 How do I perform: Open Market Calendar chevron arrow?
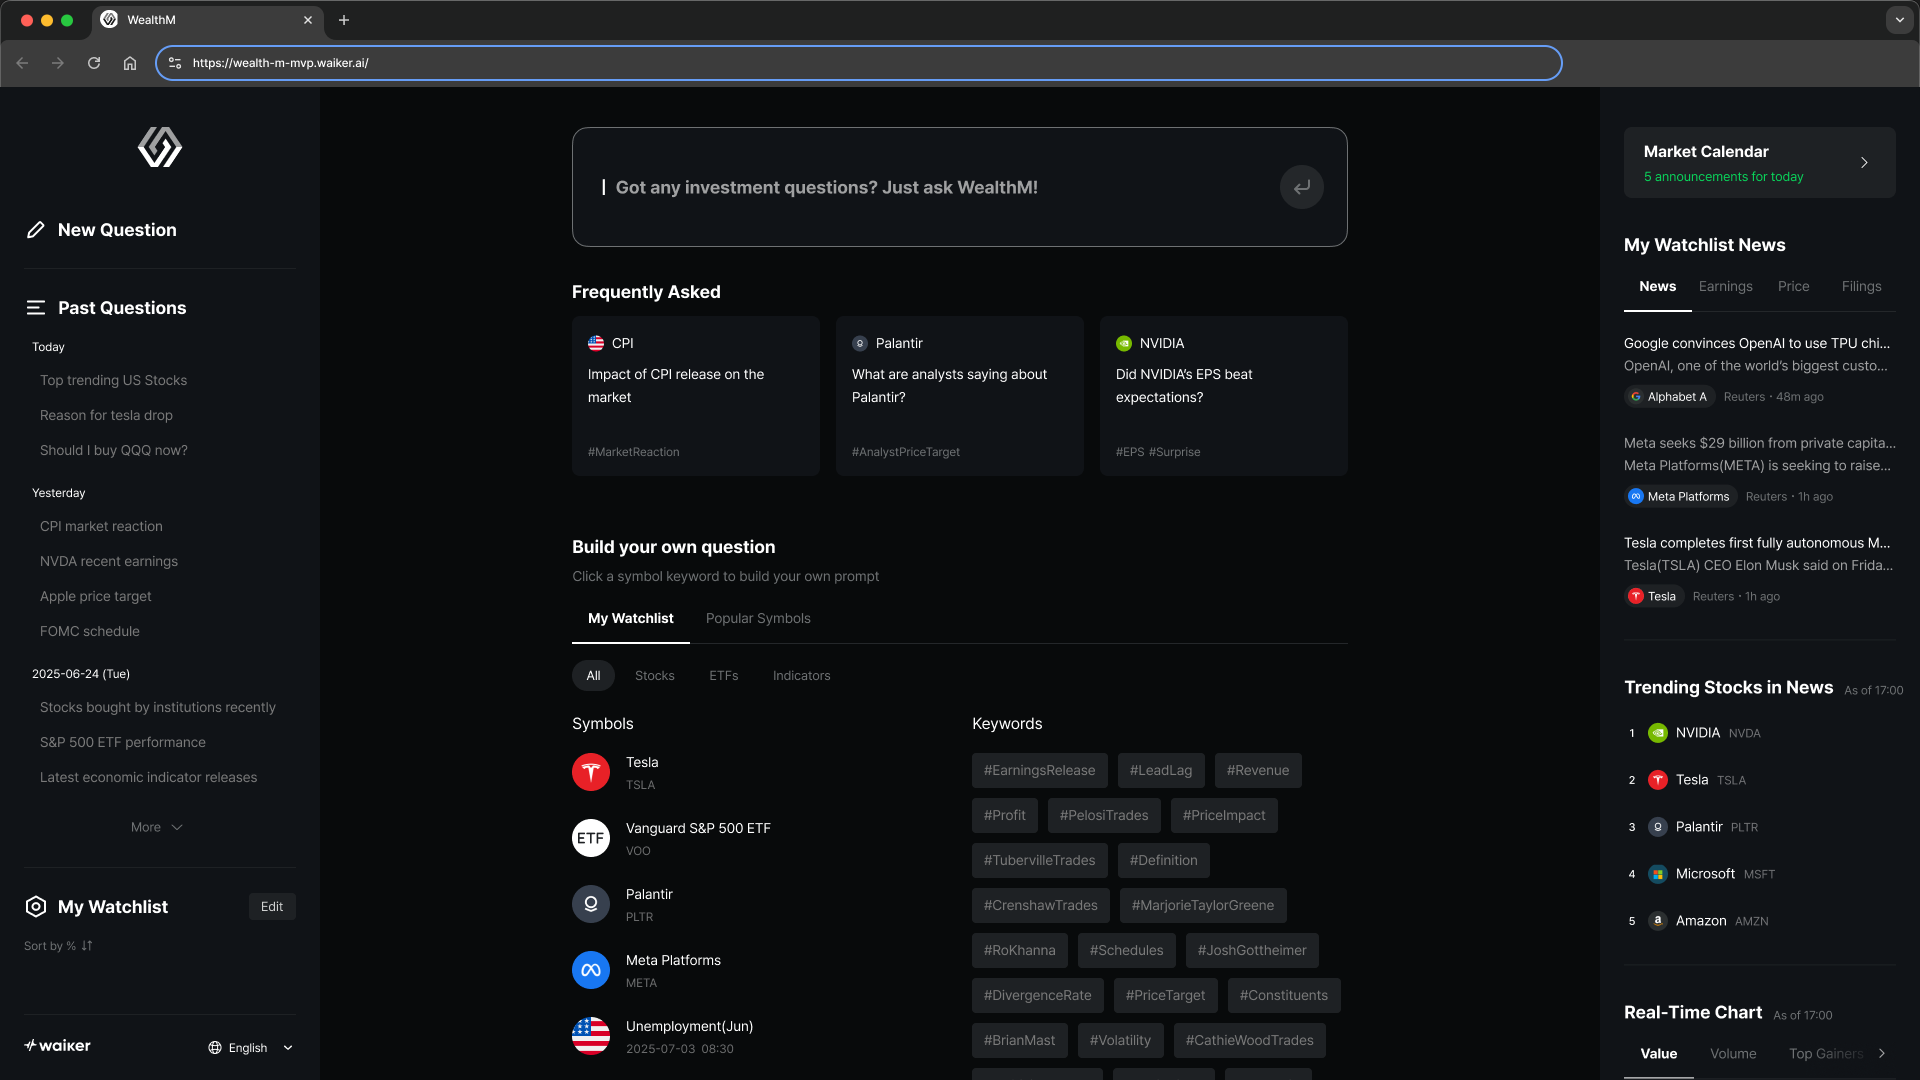(x=1864, y=162)
